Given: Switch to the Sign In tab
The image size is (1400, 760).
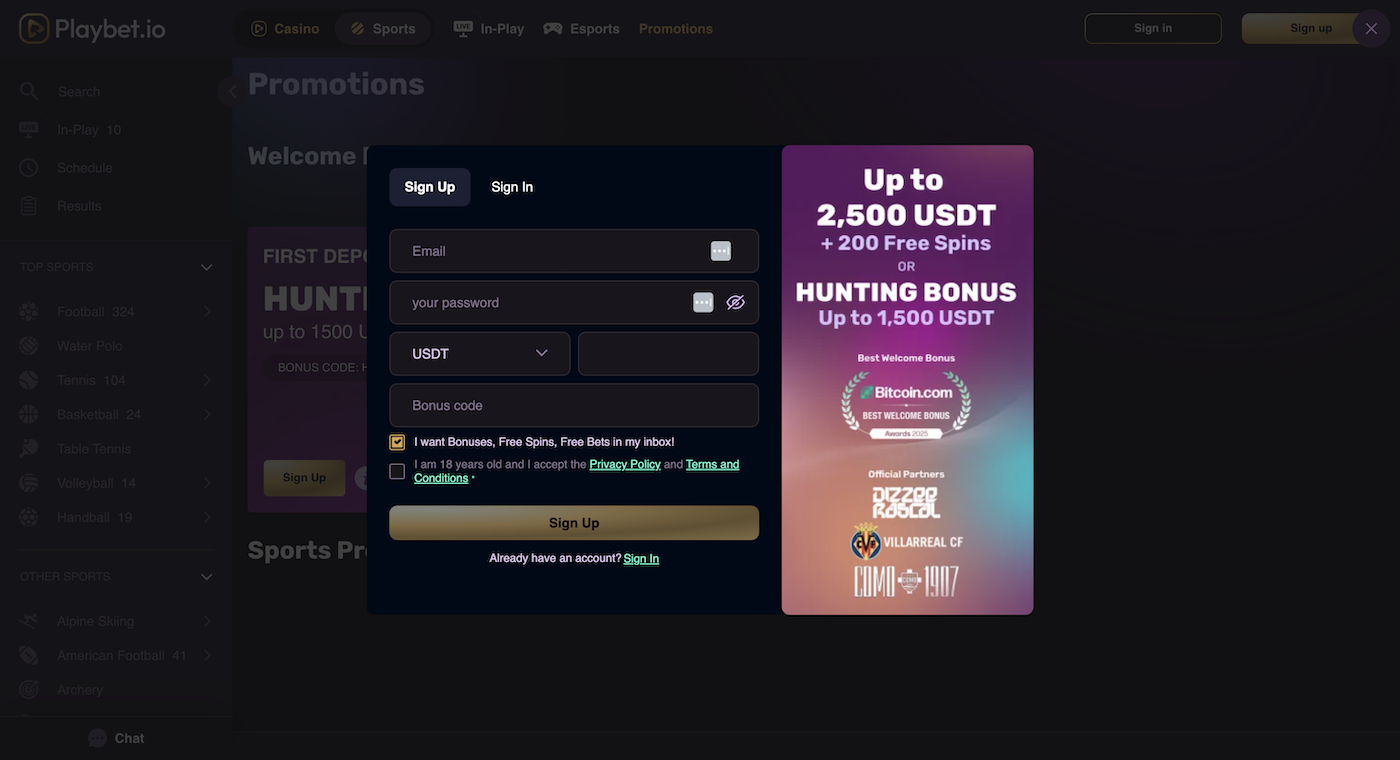Looking at the screenshot, I should coord(512,185).
